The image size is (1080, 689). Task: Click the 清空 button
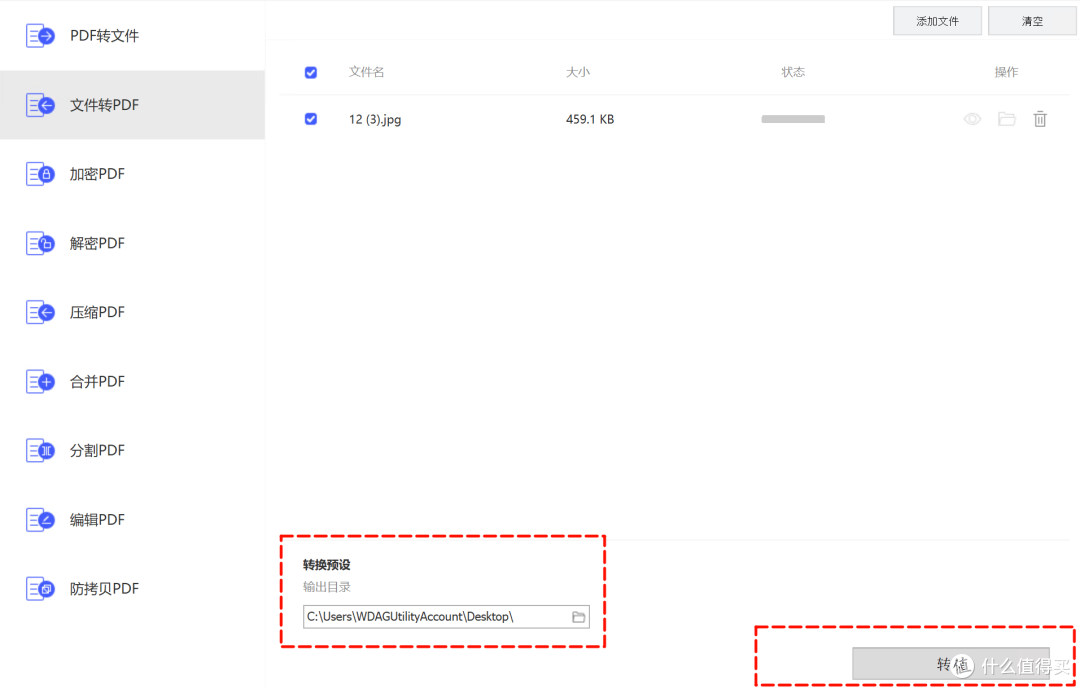point(1032,21)
